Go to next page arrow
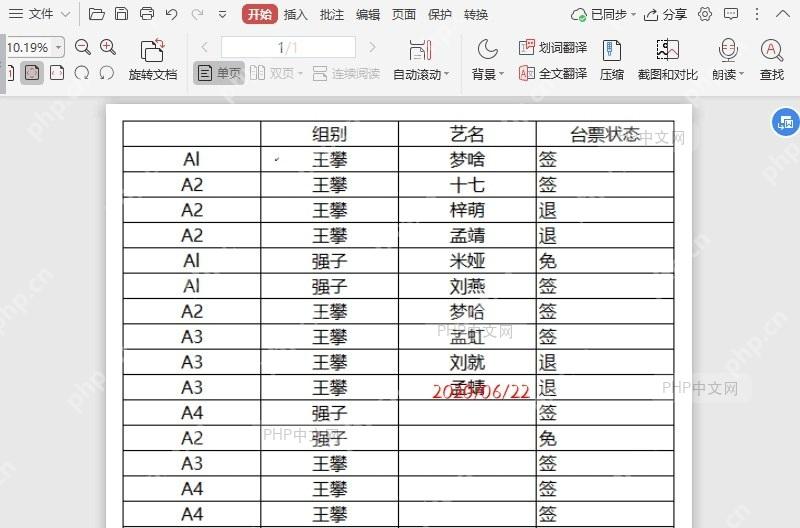800x528 pixels. (372, 47)
